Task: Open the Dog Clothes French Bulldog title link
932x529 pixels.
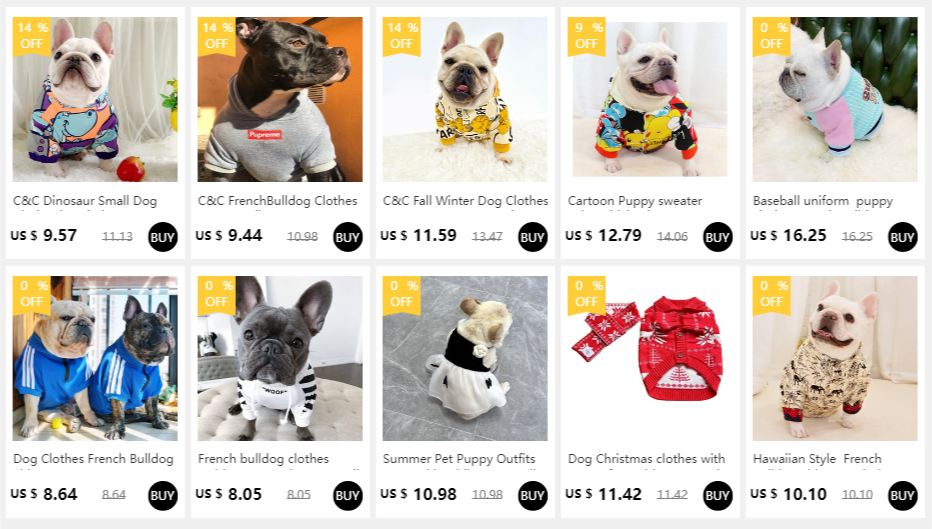Action: click(x=93, y=459)
